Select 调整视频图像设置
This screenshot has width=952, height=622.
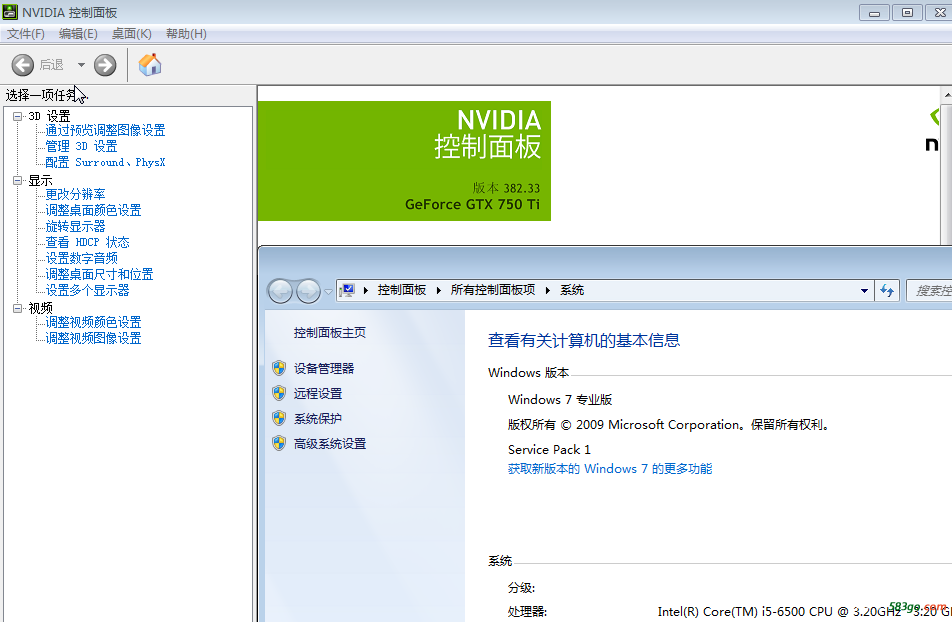[x=93, y=338]
